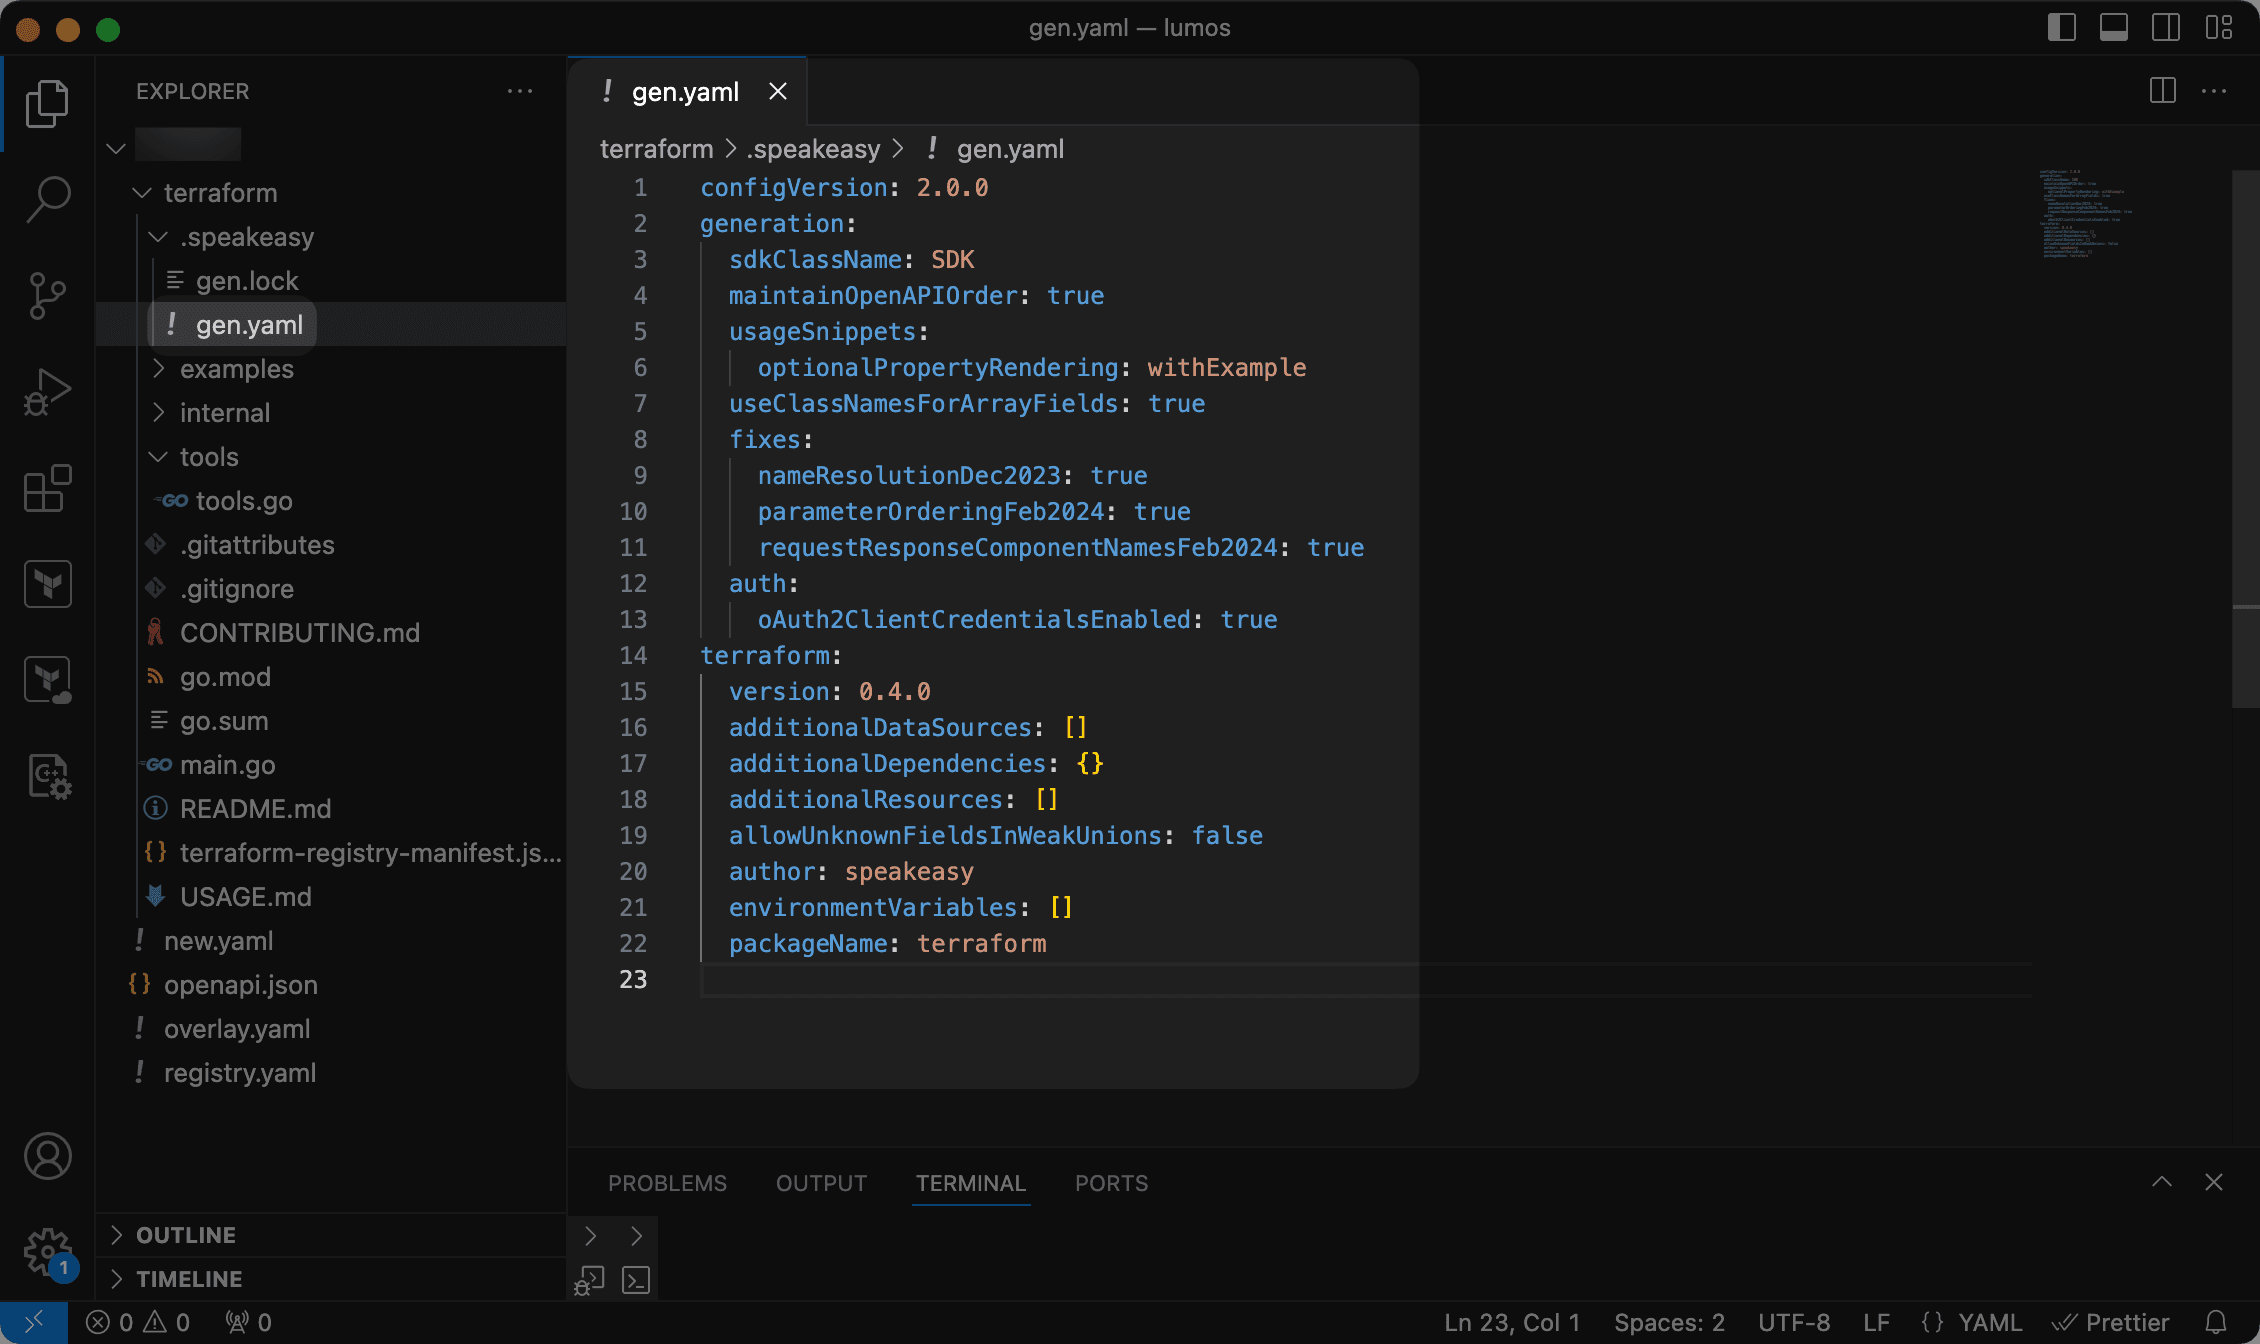The image size is (2260, 1344).
Task: Collapse the terraform root folder
Action: [141, 192]
